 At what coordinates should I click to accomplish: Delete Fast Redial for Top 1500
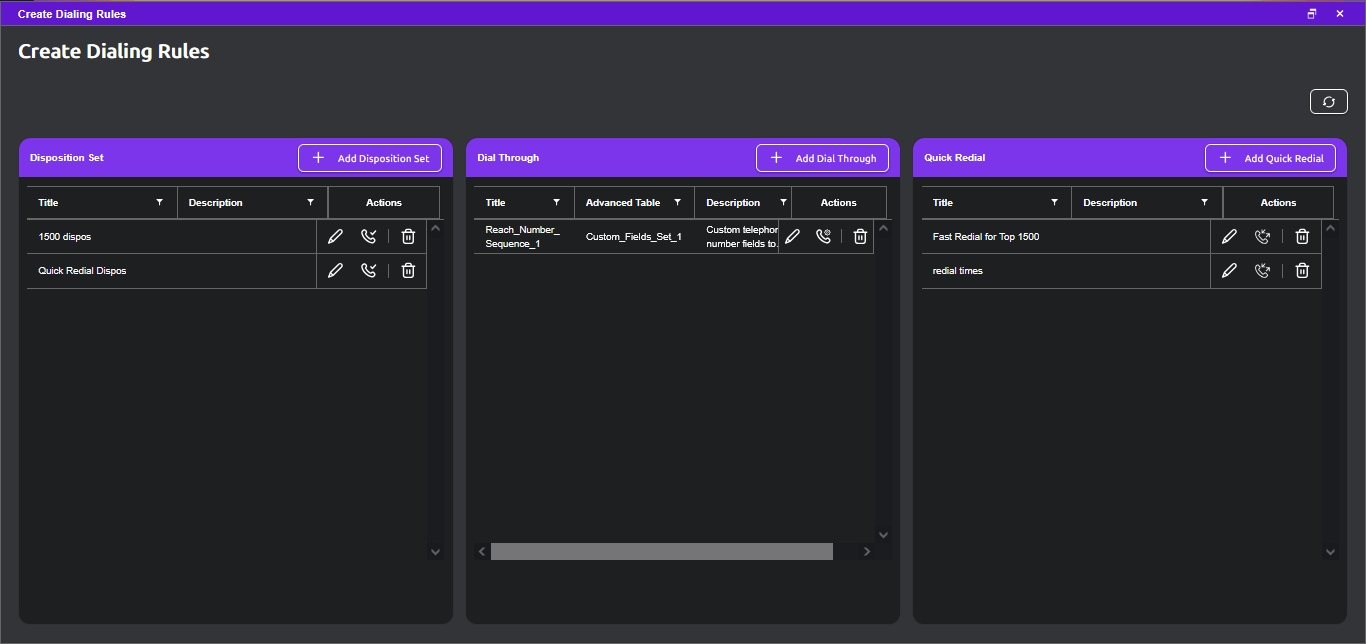pos(1302,237)
